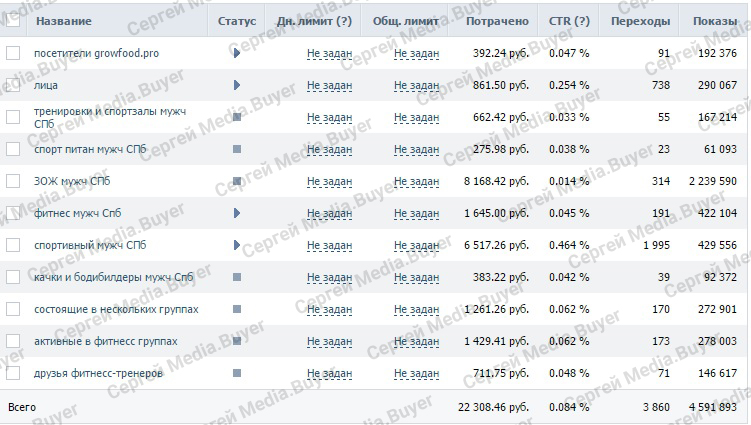Edit total limit for спортивный мужч СПб
This screenshot has width=751, height=425.
[x=417, y=245]
